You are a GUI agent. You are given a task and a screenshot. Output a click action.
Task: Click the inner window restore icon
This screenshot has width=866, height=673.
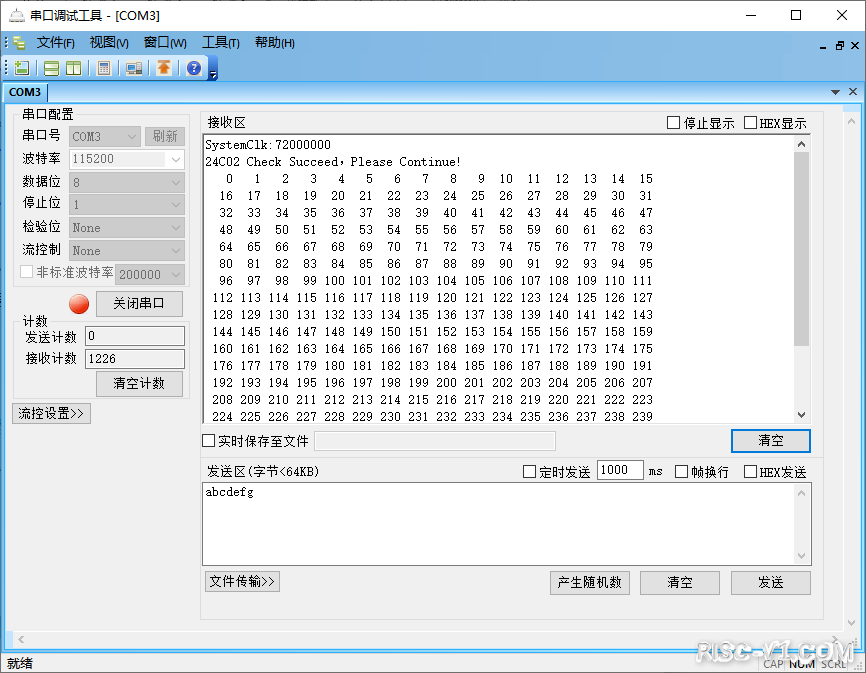tap(839, 46)
